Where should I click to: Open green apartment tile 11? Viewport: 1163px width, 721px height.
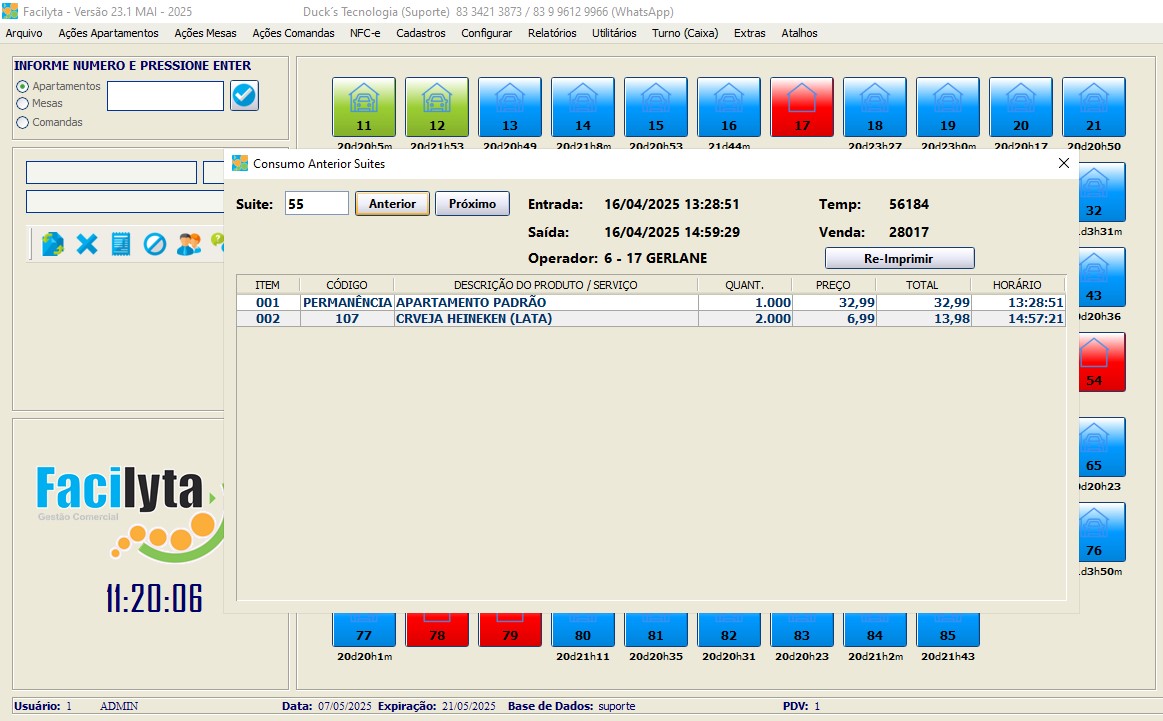(x=363, y=107)
